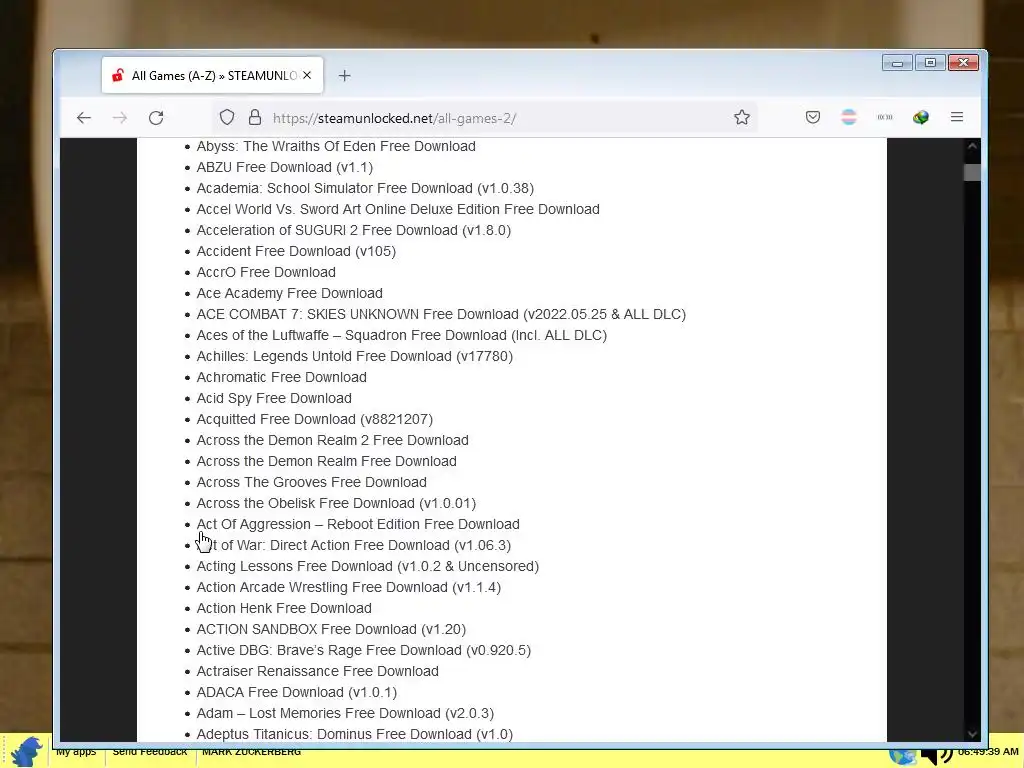The height and width of the screenshot is (768, 1024).
Task: Save page to Pocket
Action: pos(812,118)
